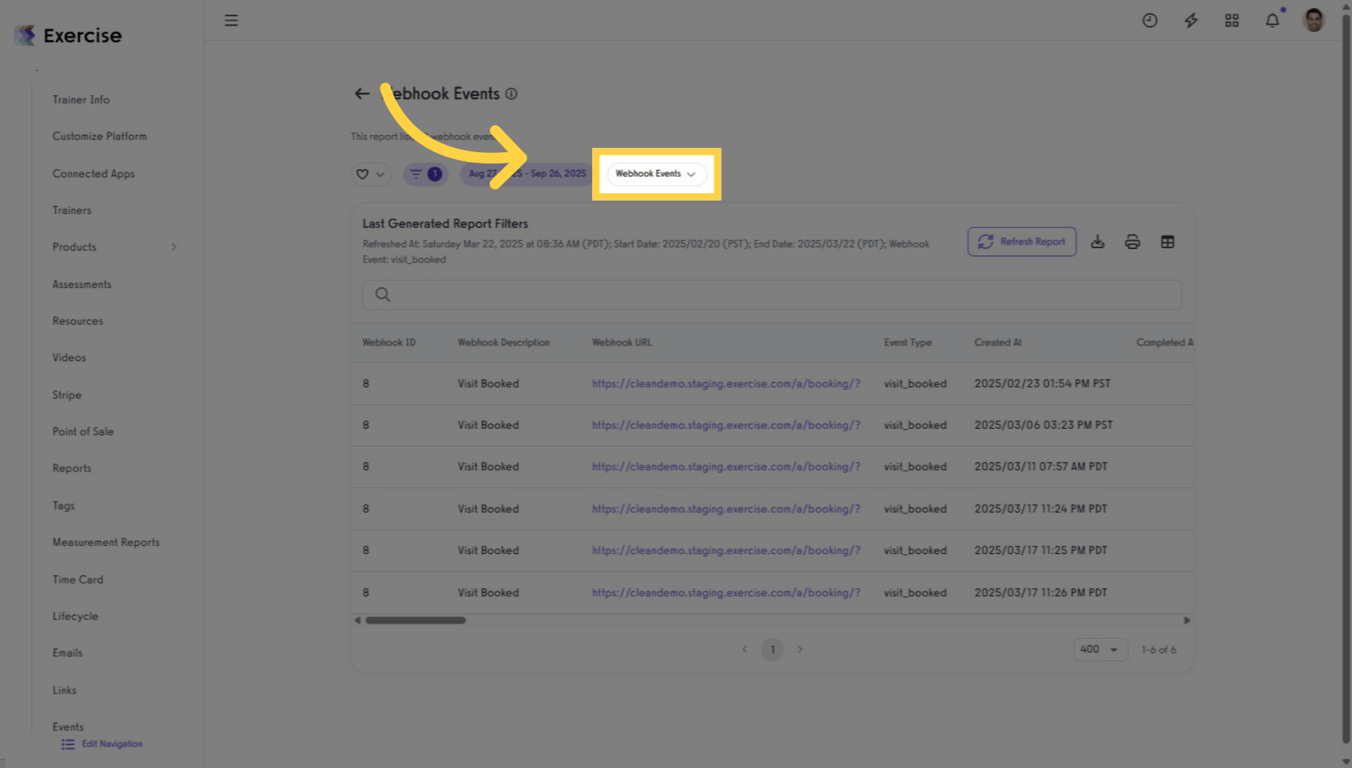Image resolution: width=1352 pixels, height=768 pixels.
Task: Download the webhook events report
Action: pos(1098,241)
